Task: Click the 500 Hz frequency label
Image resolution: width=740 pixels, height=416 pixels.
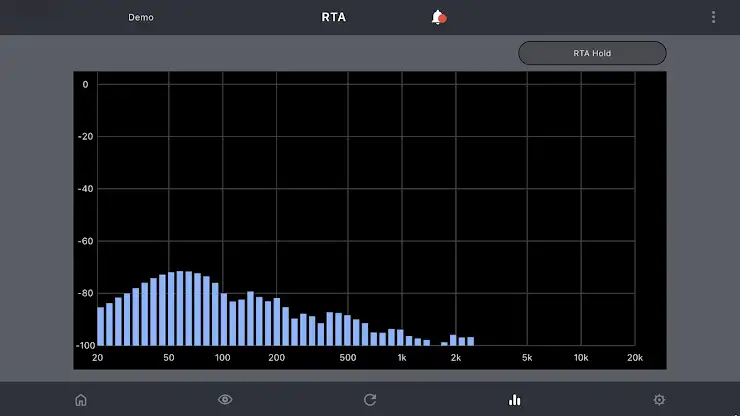Action: pyautogui.click(x=348, y=358)
